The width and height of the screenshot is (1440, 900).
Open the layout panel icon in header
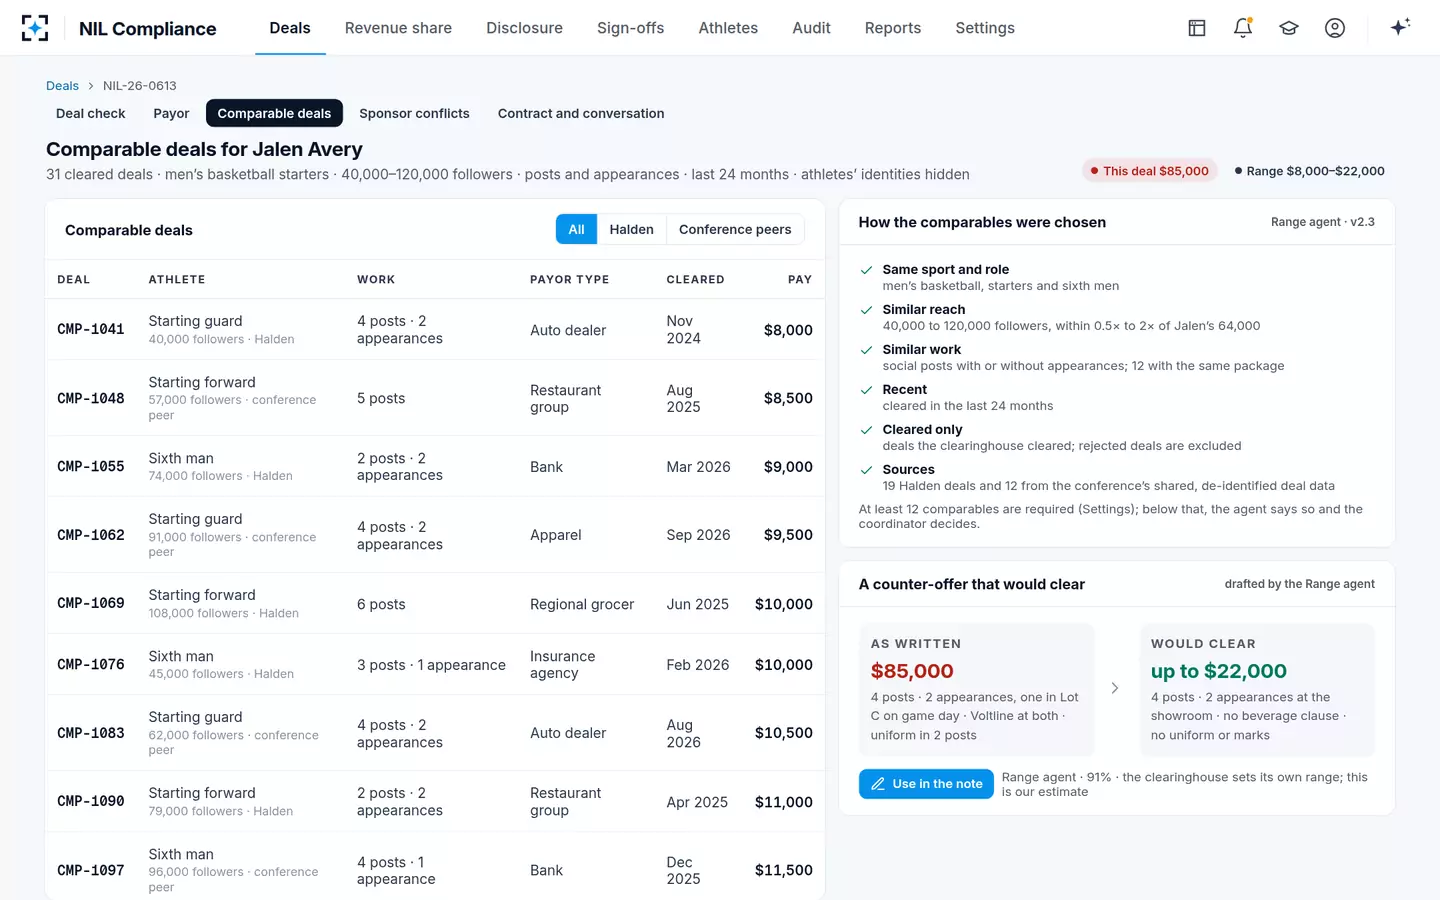click(1197, 28)
